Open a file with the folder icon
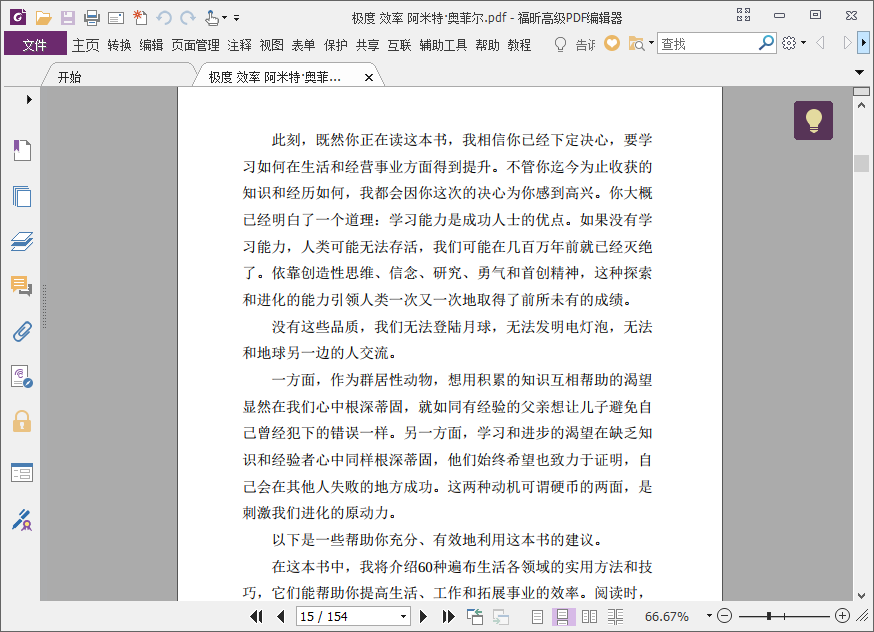Screen dimensions: 874x632 [43, 18]
